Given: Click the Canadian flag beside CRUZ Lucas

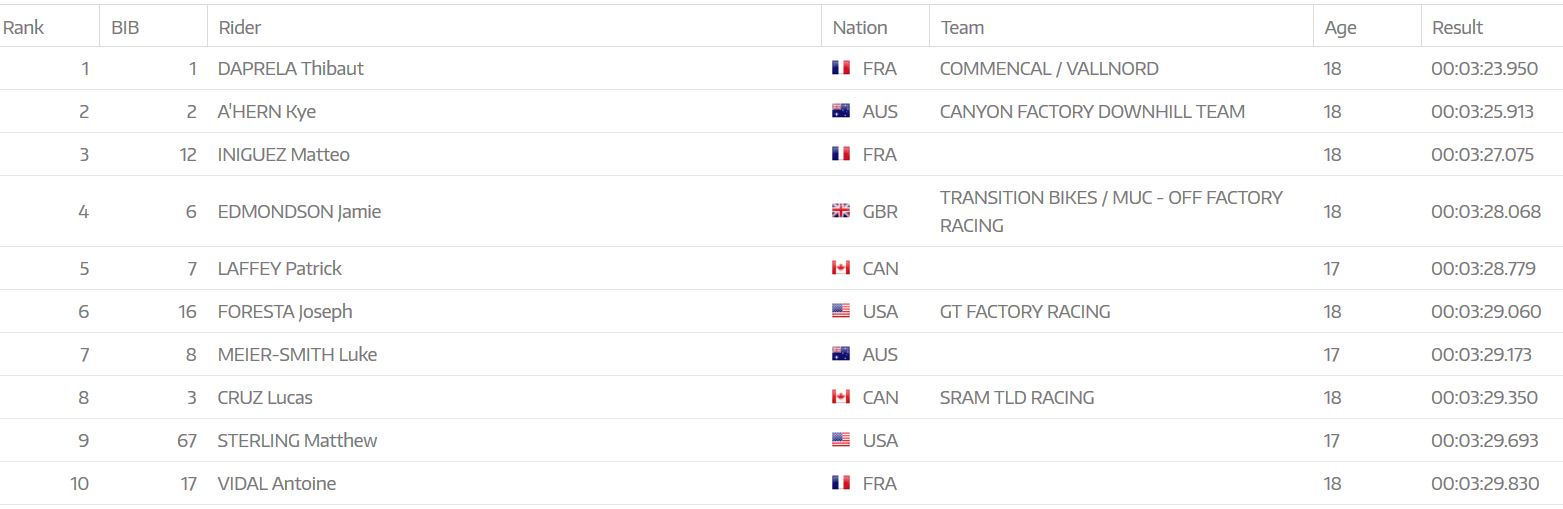Looking at the screenshot, I should [x=841, y=397].
